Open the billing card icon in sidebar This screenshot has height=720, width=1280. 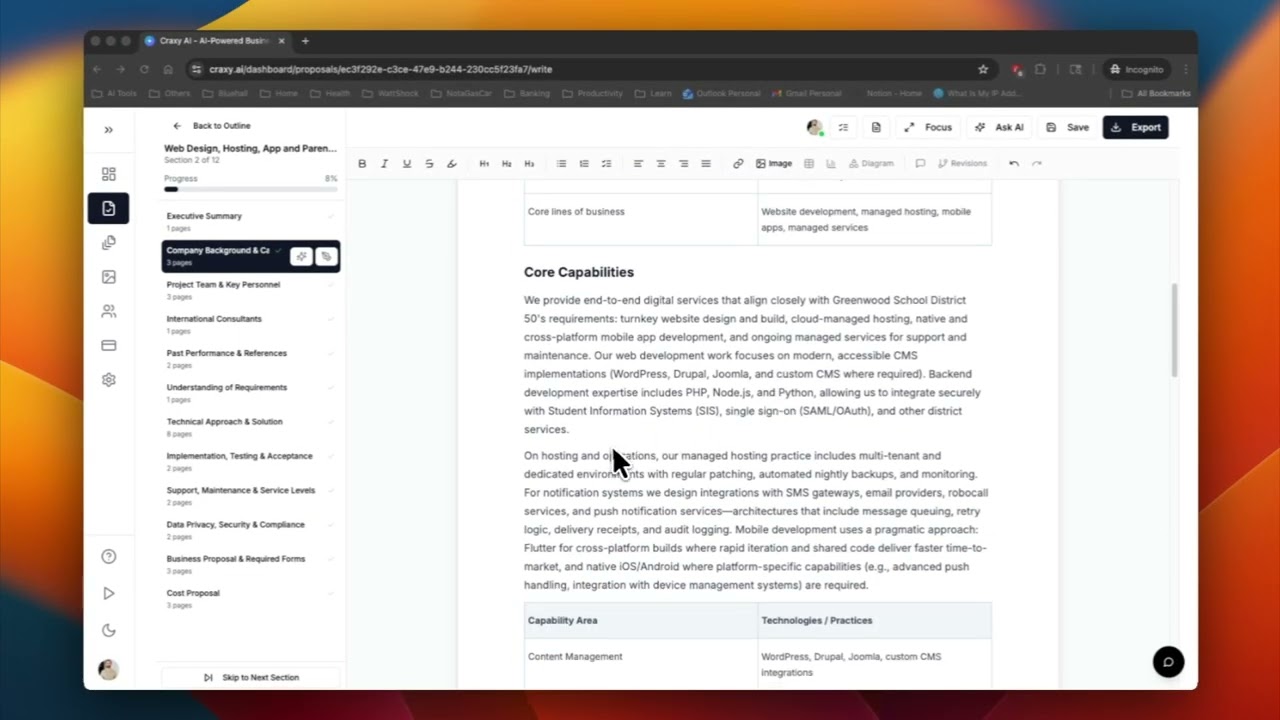pyautogui.click(x=108, y=345)
